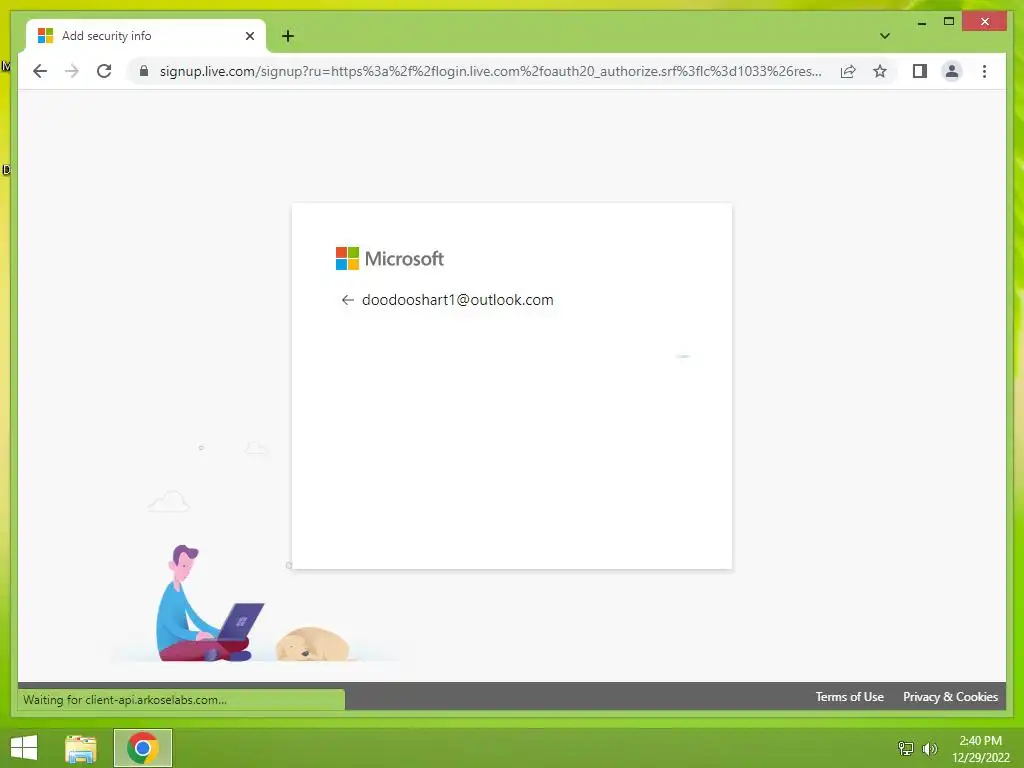1024x768 pixels.
Task: Expand the tab search chevron
Action: (884, 36)
